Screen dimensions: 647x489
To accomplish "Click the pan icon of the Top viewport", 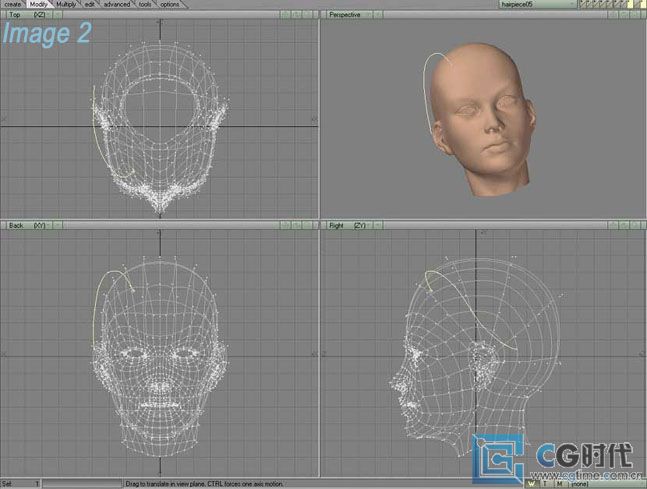I will (x=286, y=14).
